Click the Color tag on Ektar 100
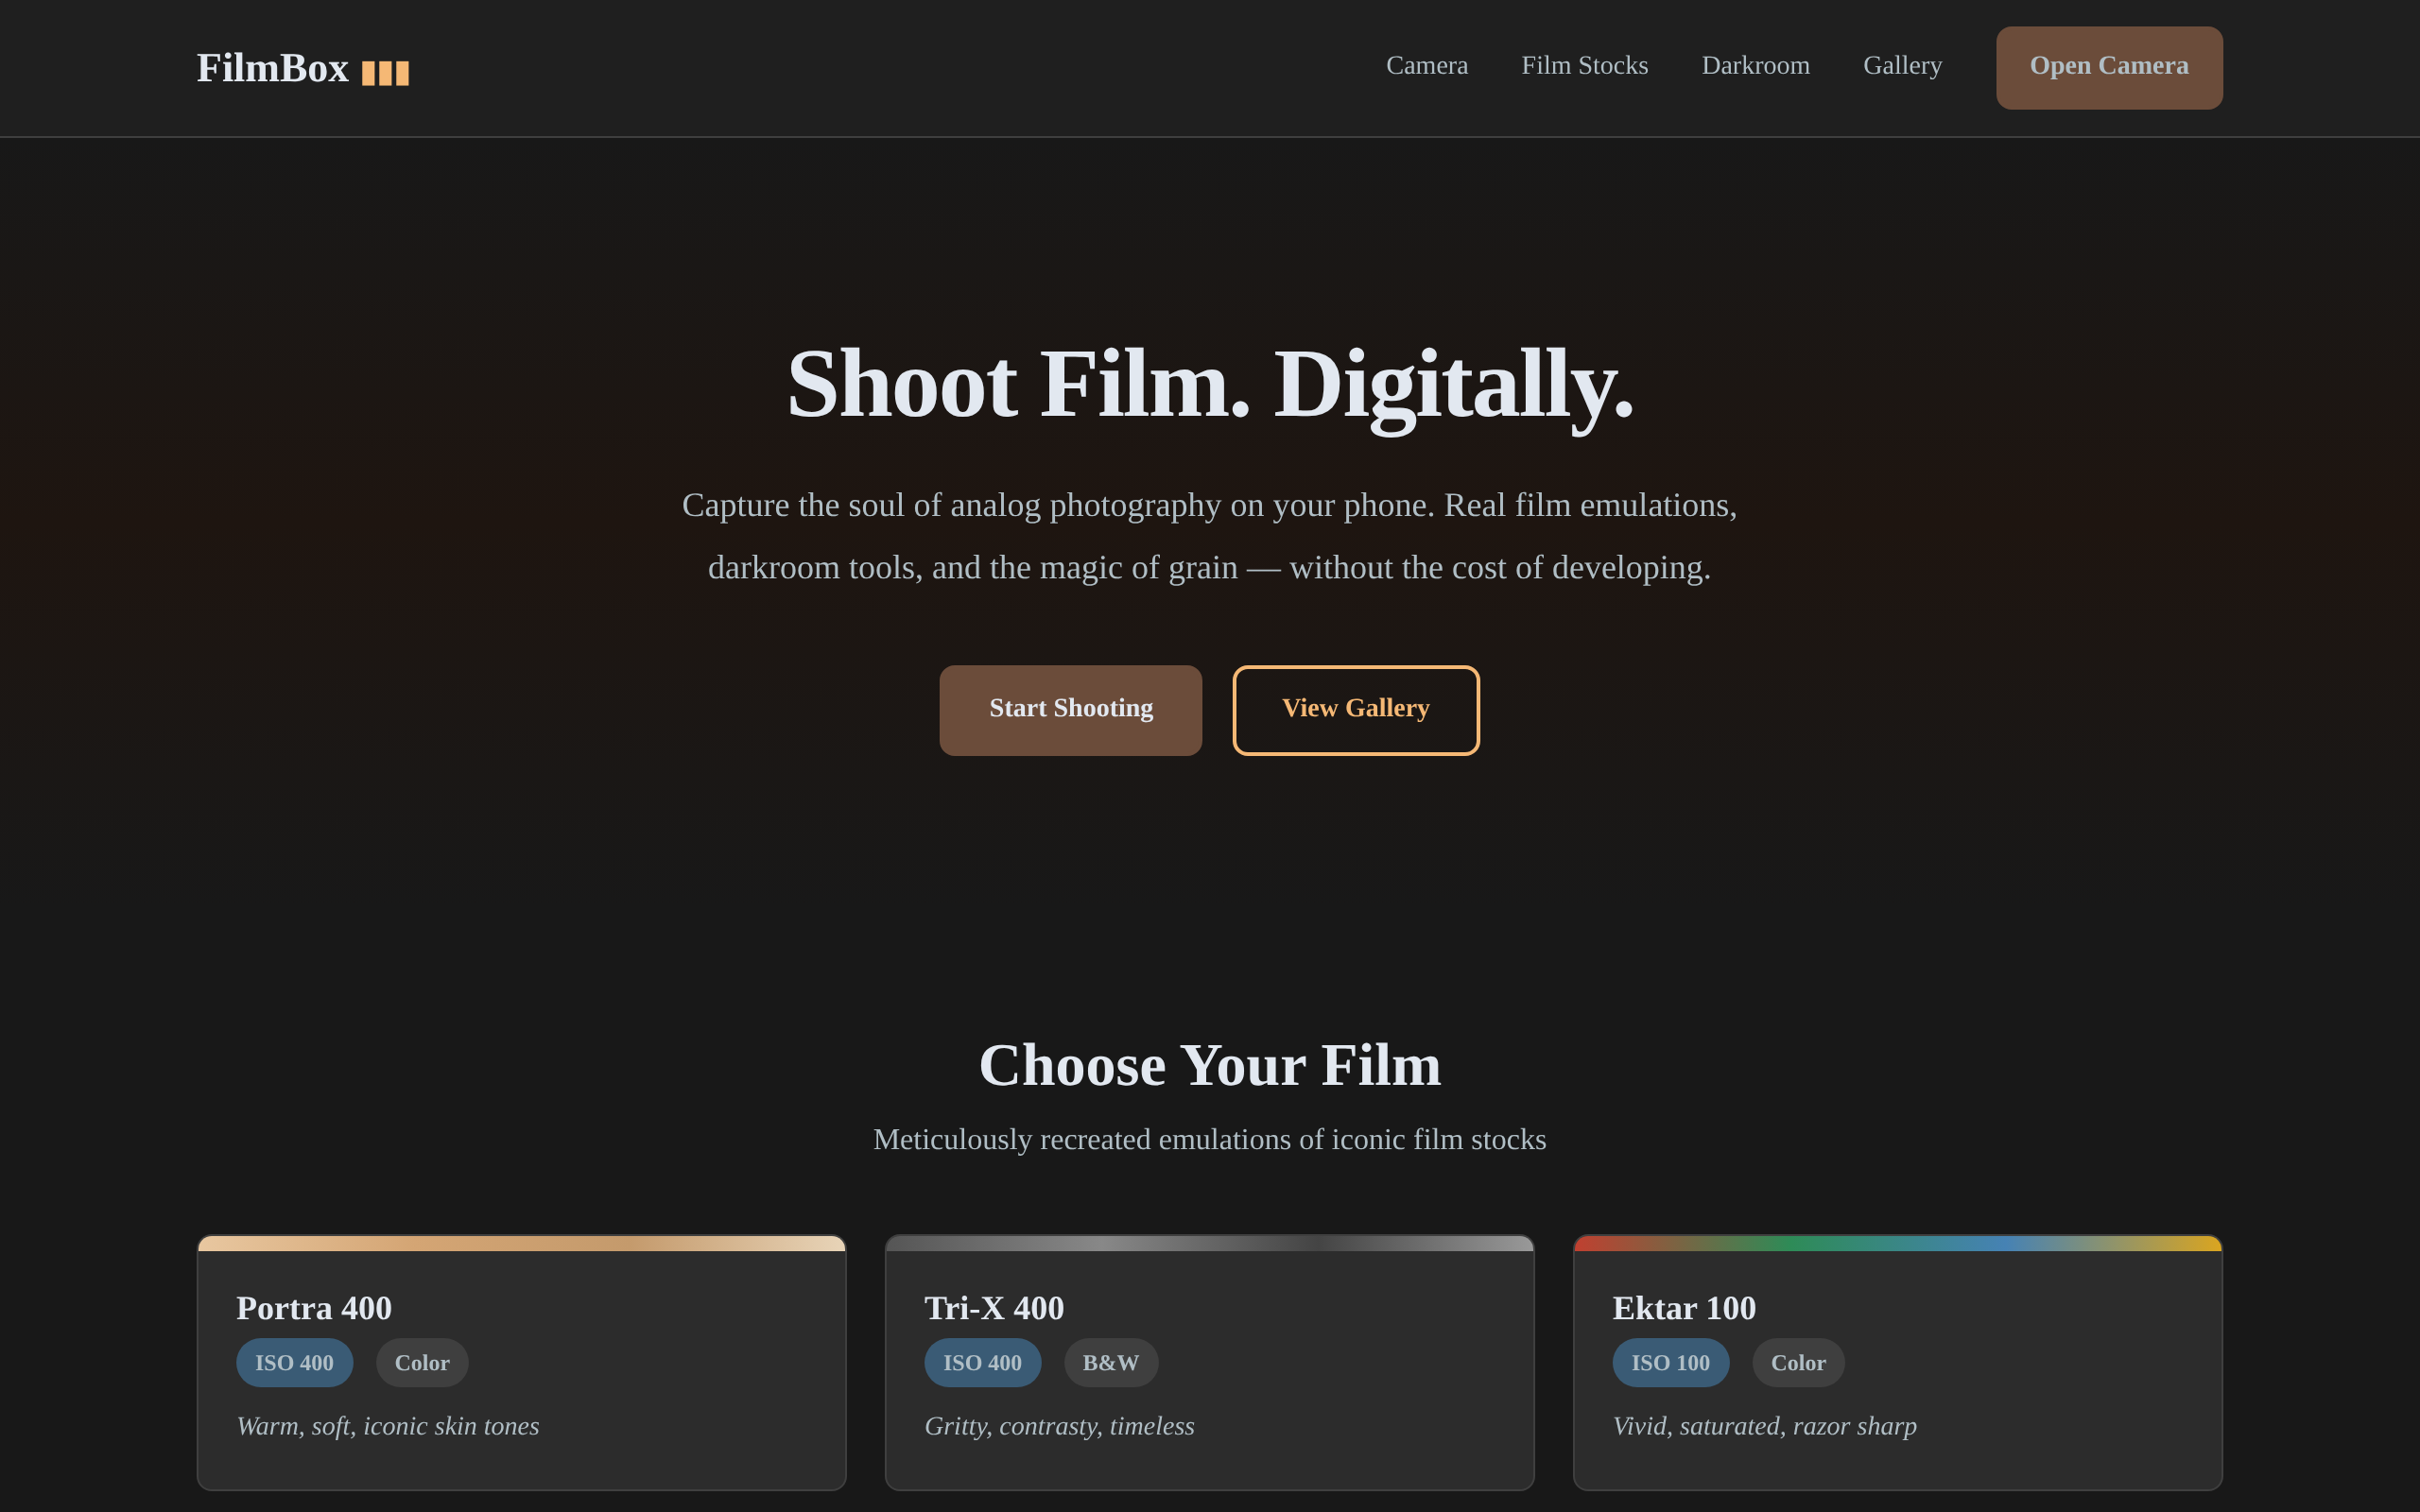Viewport: 2420px width, 1512px height. pos(1797,1362)
